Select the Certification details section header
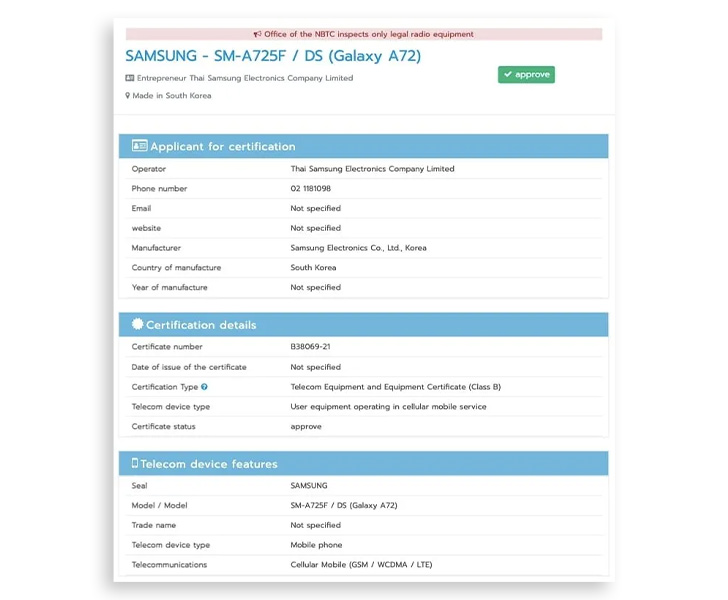The image size is (728, 600). coord(364,325)
